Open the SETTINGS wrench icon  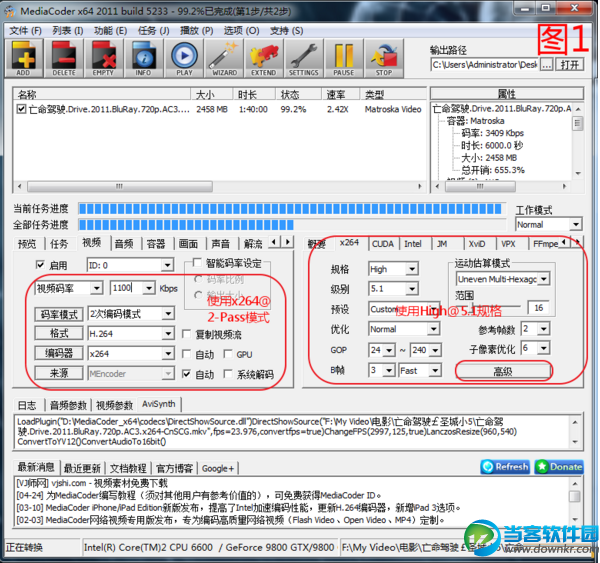pyautogui.click(x=304, y=58)
